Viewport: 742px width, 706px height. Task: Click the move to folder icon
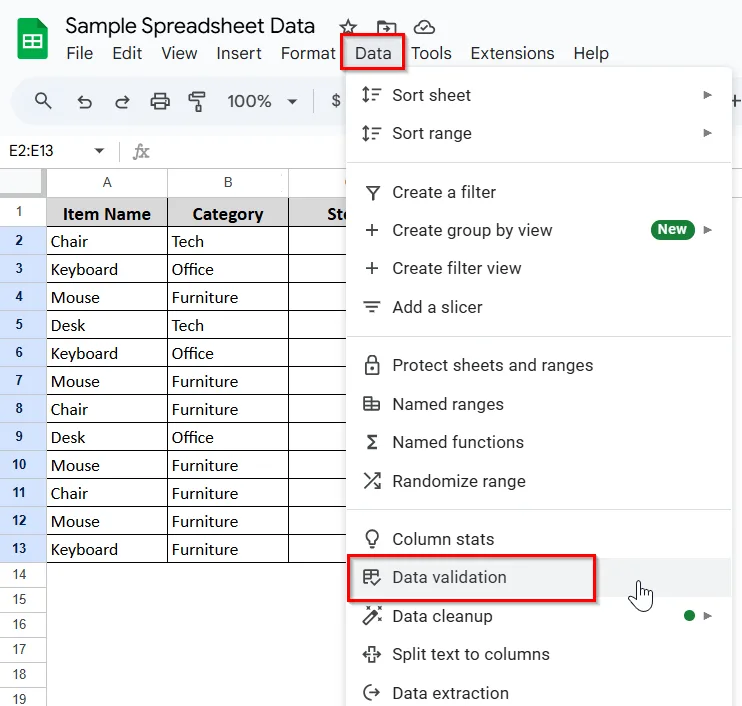387,27
